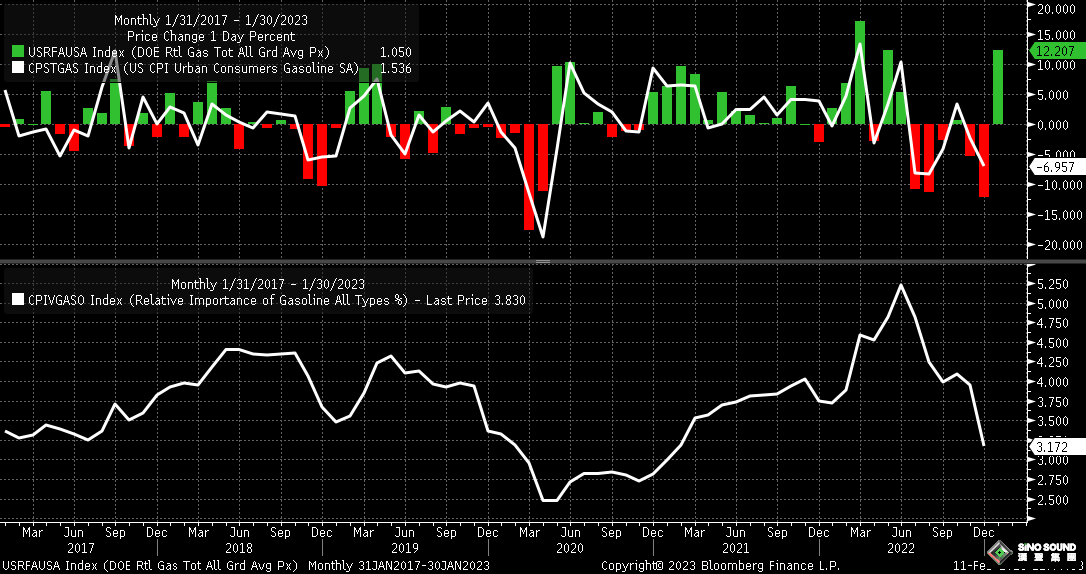Screen dimensions: 1086x574
Task: Click the 2018 year label on time axis
Action: [239, 548]
